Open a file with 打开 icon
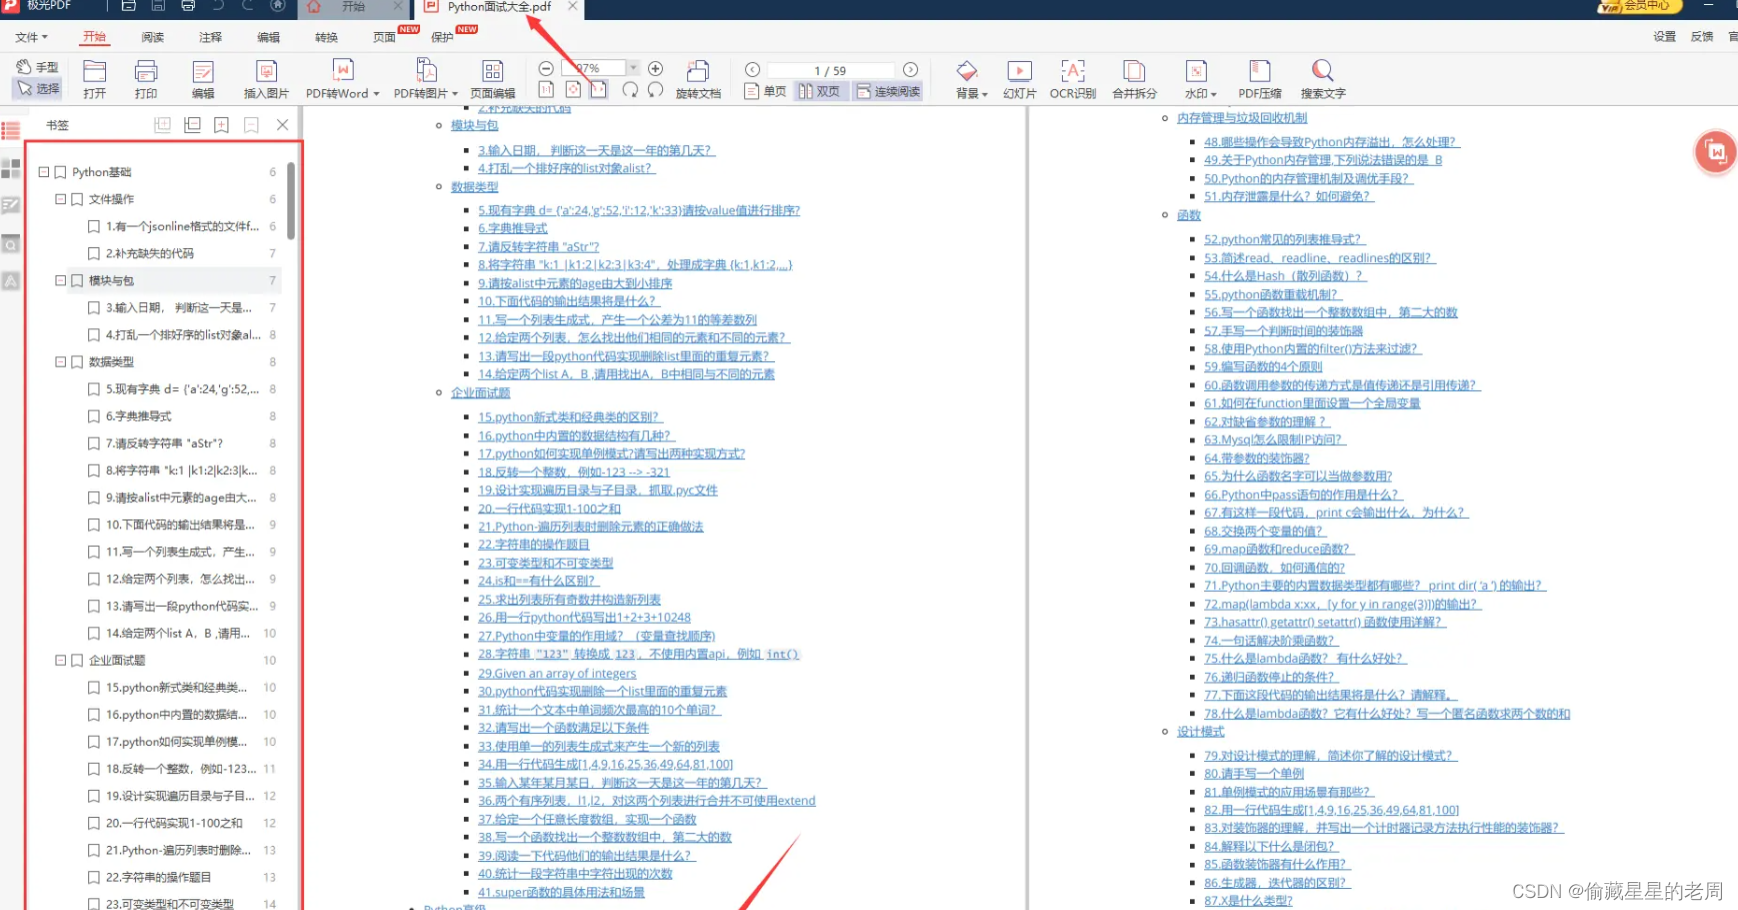 [95, 79]
